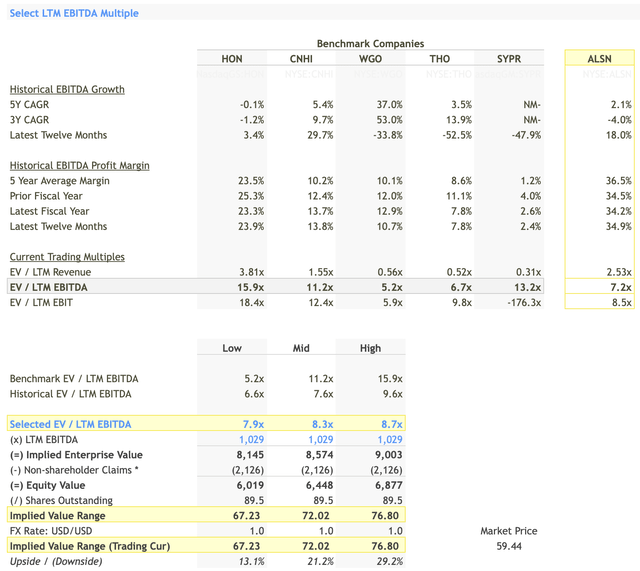Click the highlighted ALSN column header

coord(599,59)
